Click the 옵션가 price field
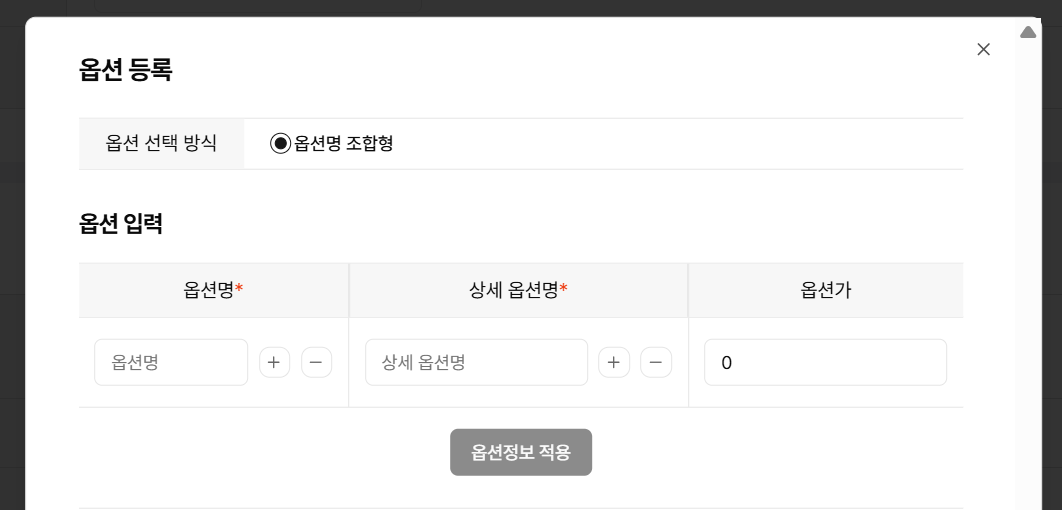The image size is (1062, 510). coord(825,362)
